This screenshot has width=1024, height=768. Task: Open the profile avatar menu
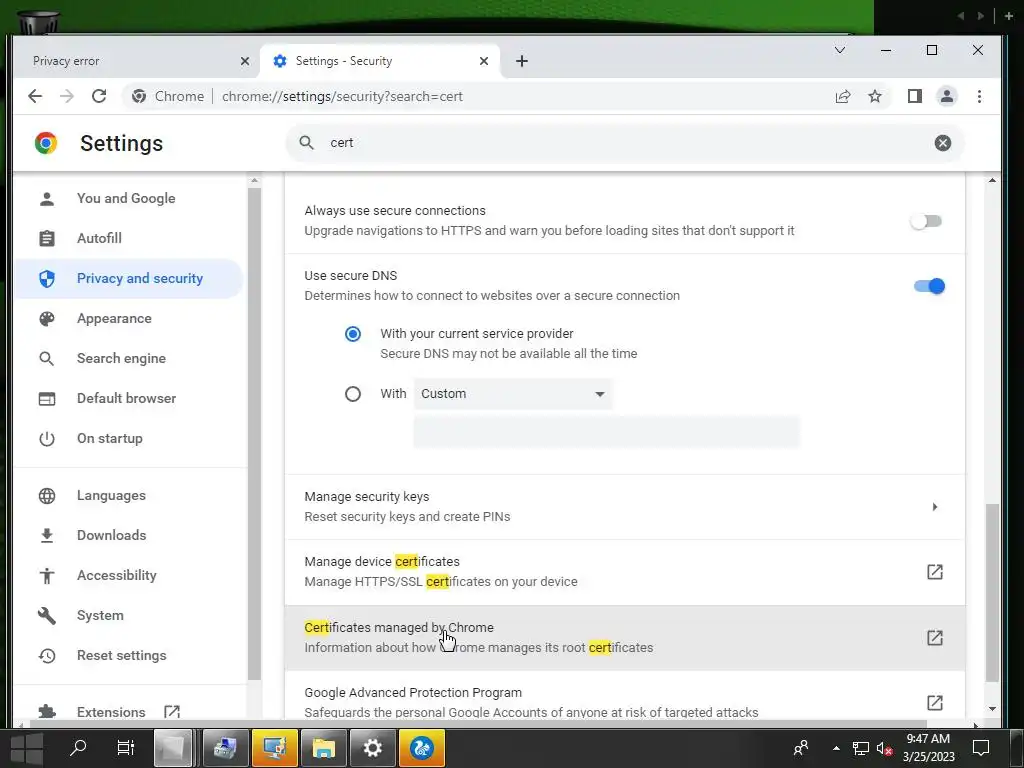point(947,97)
